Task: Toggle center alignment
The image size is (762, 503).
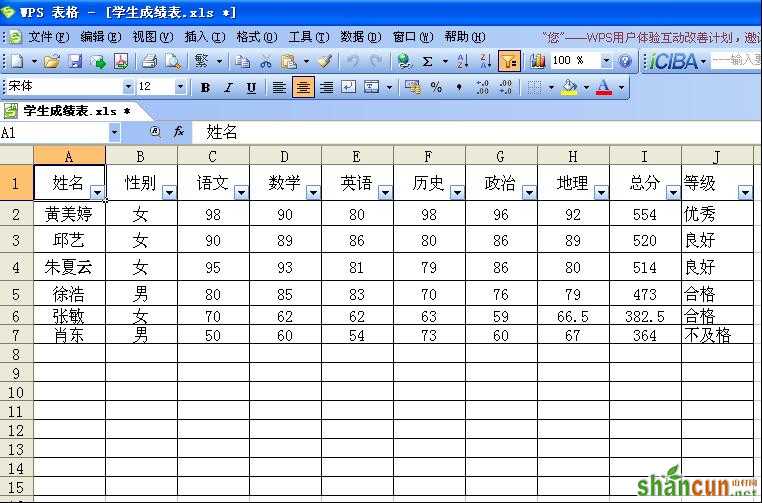Action: pos(303,87)
